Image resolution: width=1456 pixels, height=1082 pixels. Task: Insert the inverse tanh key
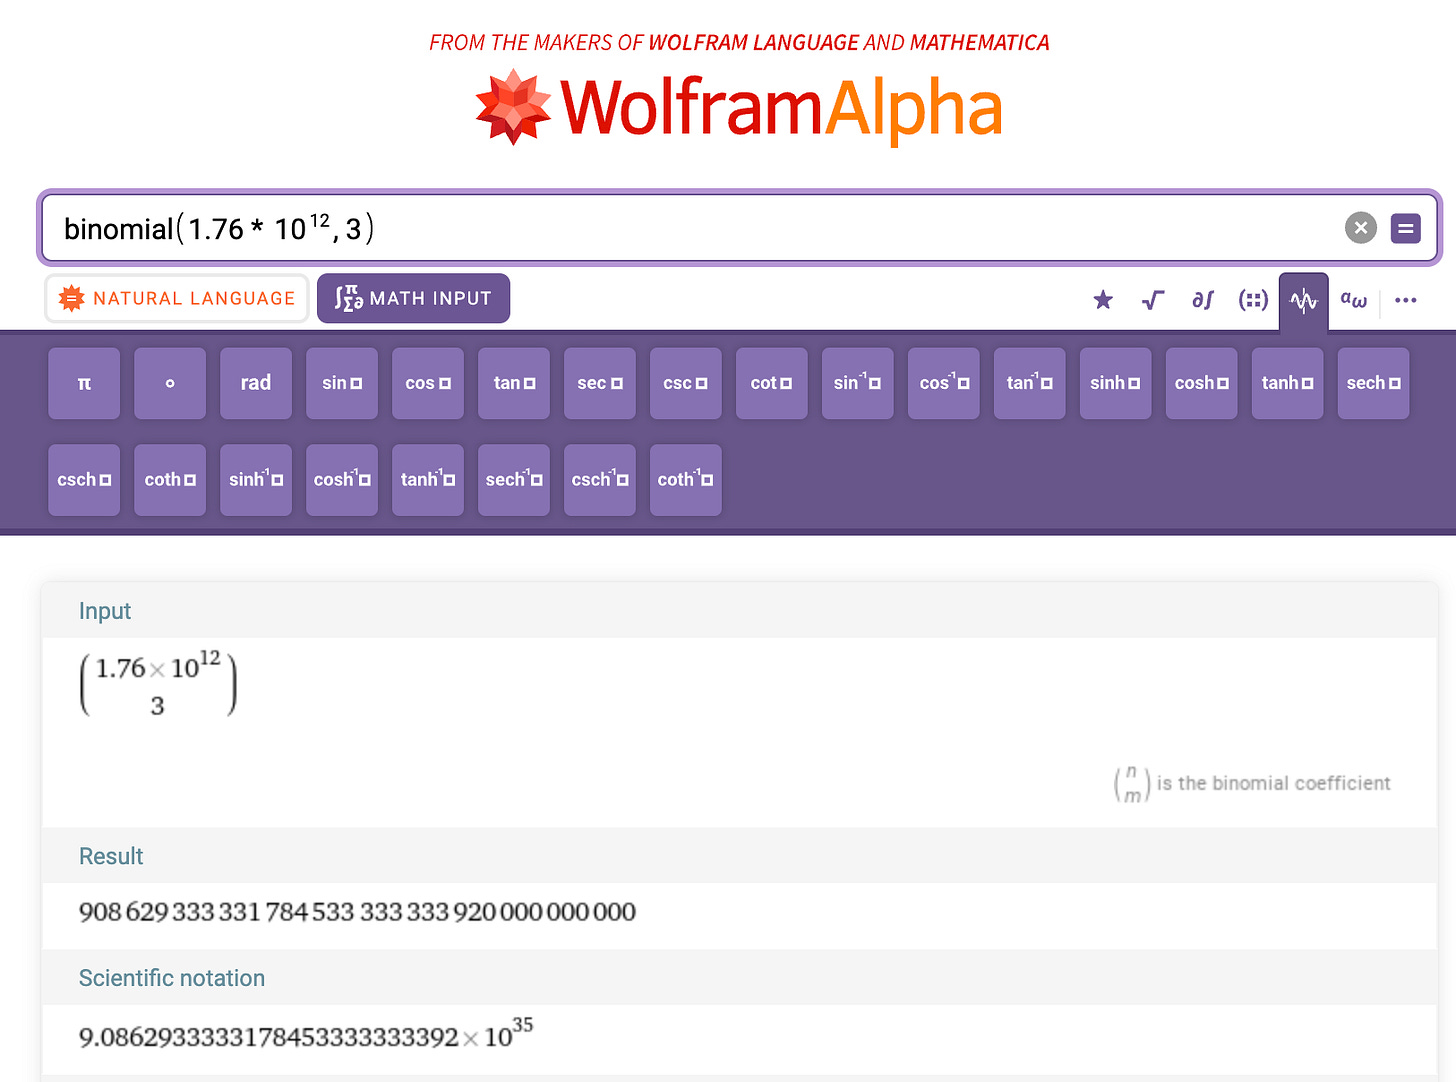[428, 480]
